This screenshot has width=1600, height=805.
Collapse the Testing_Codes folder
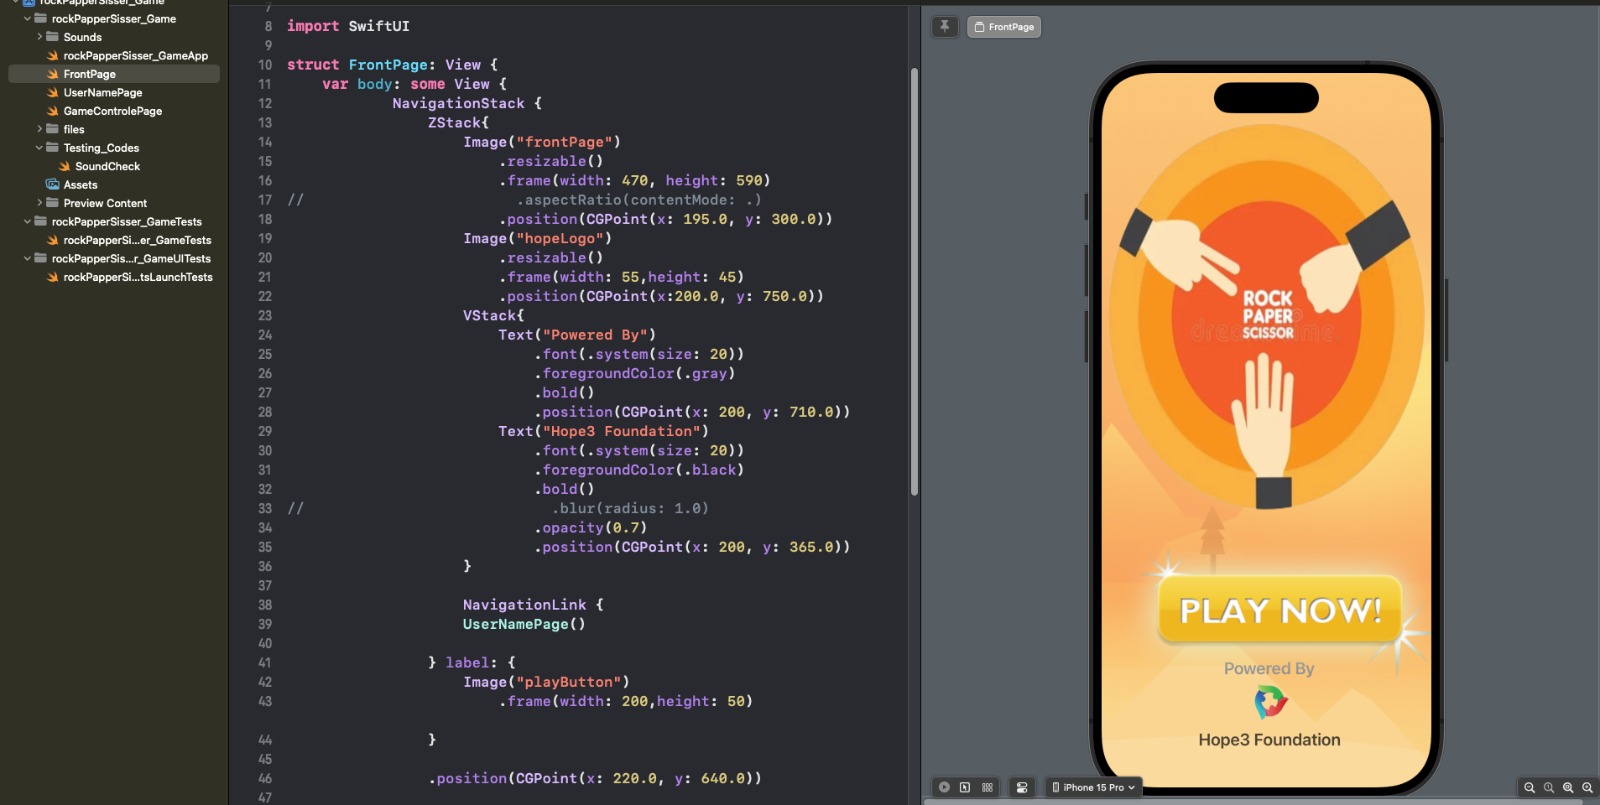40,148
